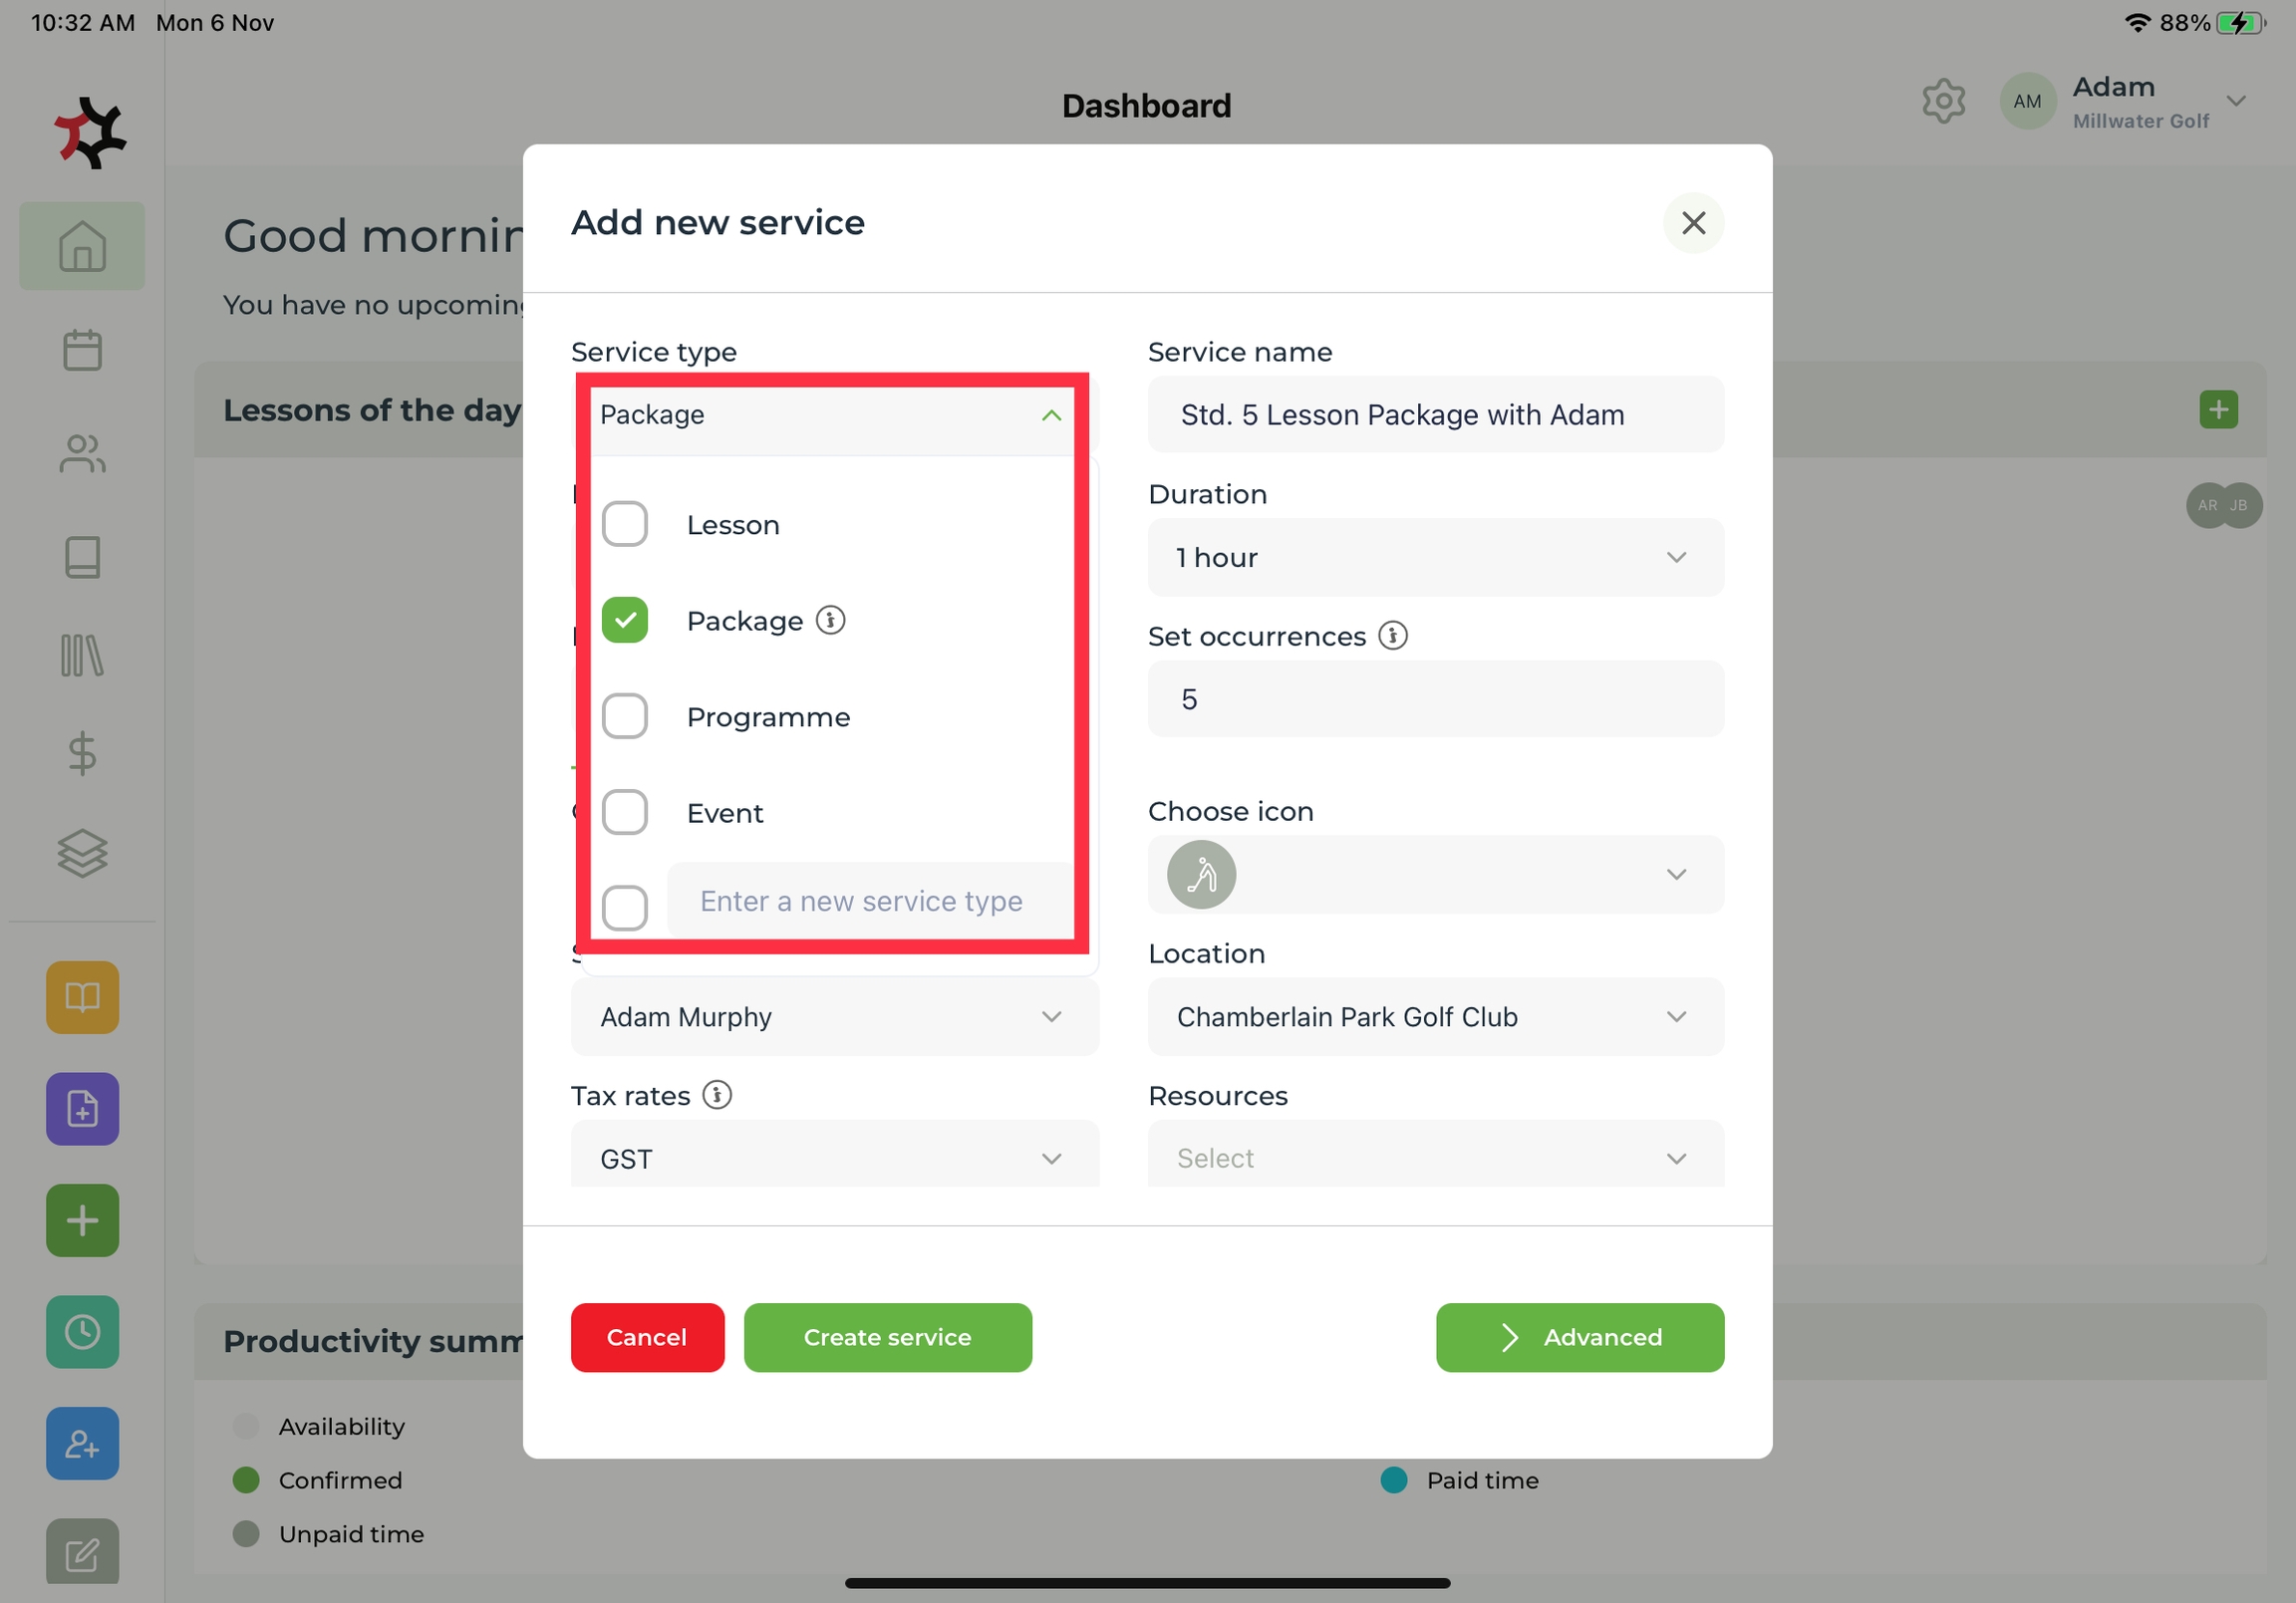Click the Enter a new service type field
The height and width of the screenshot is (1603, 2296).
tap(861, 901)
